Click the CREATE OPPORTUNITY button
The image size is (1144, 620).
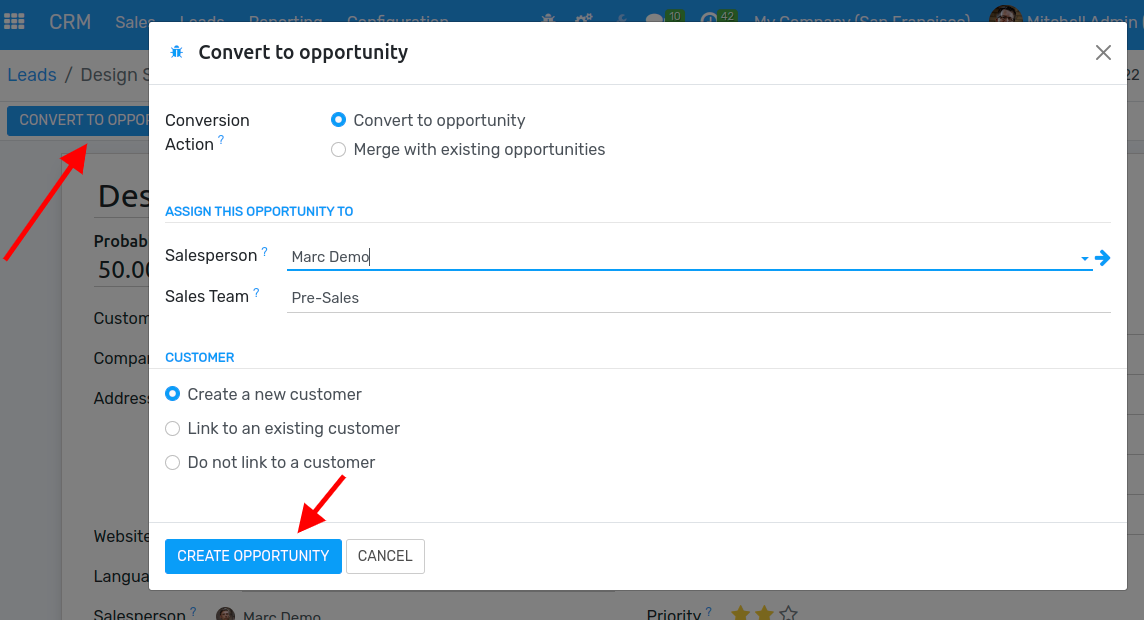pos(253,556)
